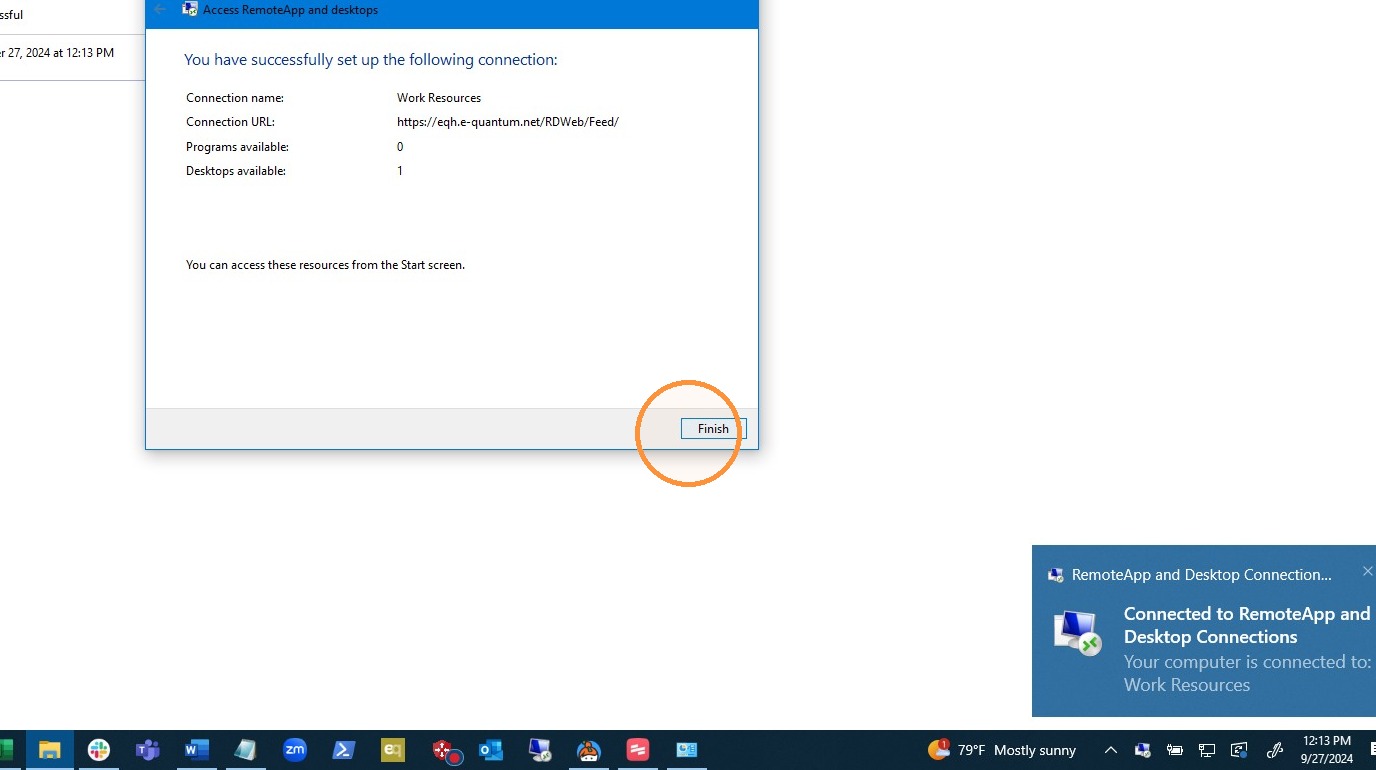Click the 'Connection URL:' label
1376x770 pixels.
[230, 122]
